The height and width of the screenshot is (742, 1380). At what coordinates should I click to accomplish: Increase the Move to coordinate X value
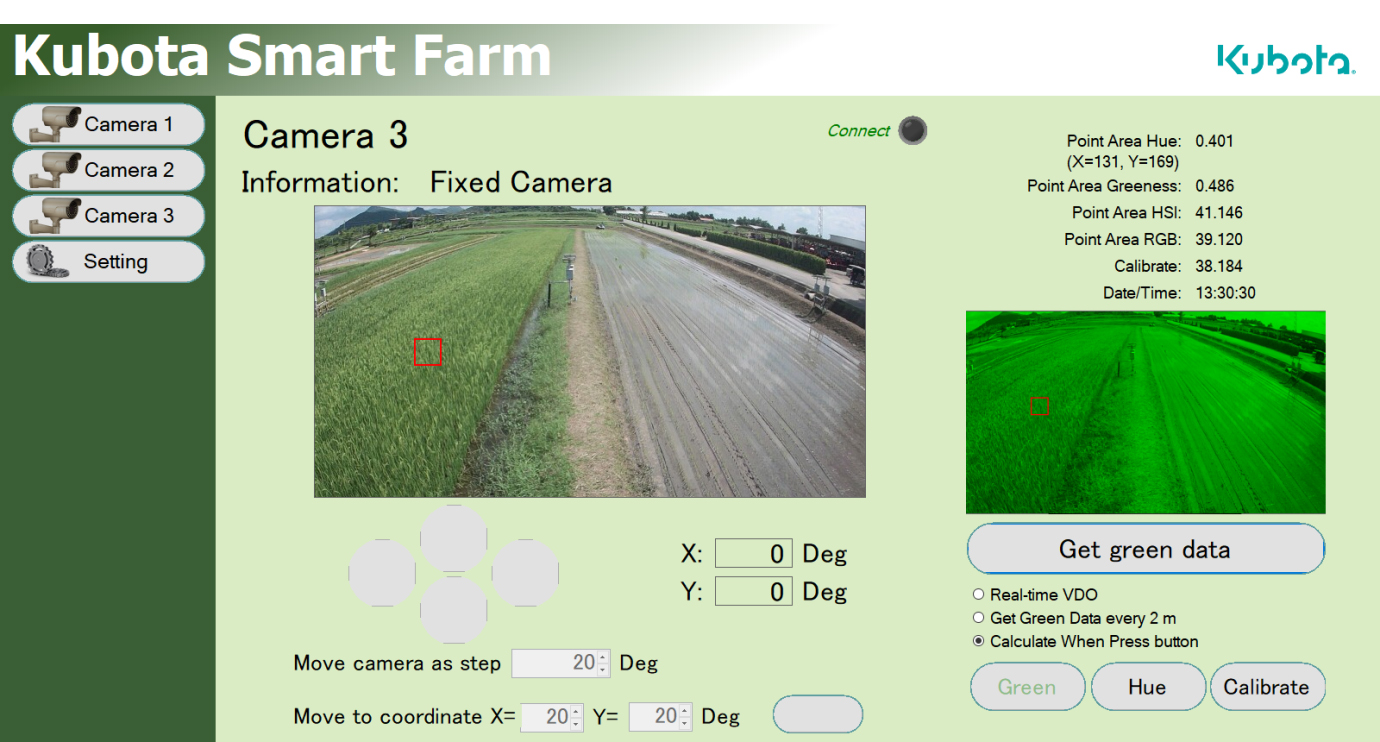tap(576, 711)
